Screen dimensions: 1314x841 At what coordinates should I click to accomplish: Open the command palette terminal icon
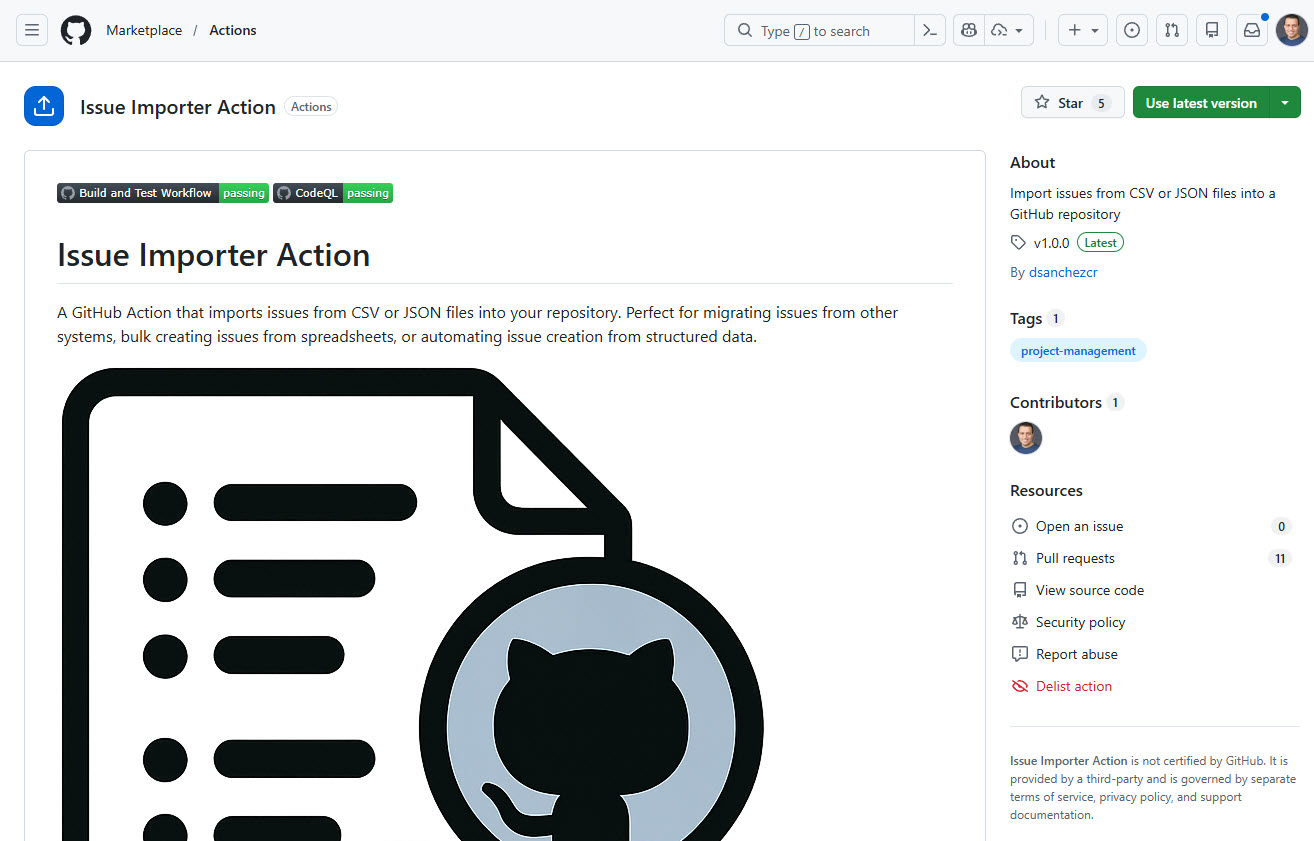[x=929, y=30]
